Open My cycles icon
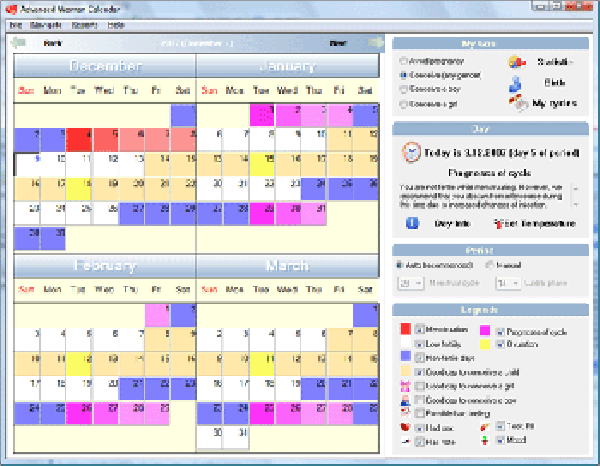This screenshot has height=466, width=600. 516,102
